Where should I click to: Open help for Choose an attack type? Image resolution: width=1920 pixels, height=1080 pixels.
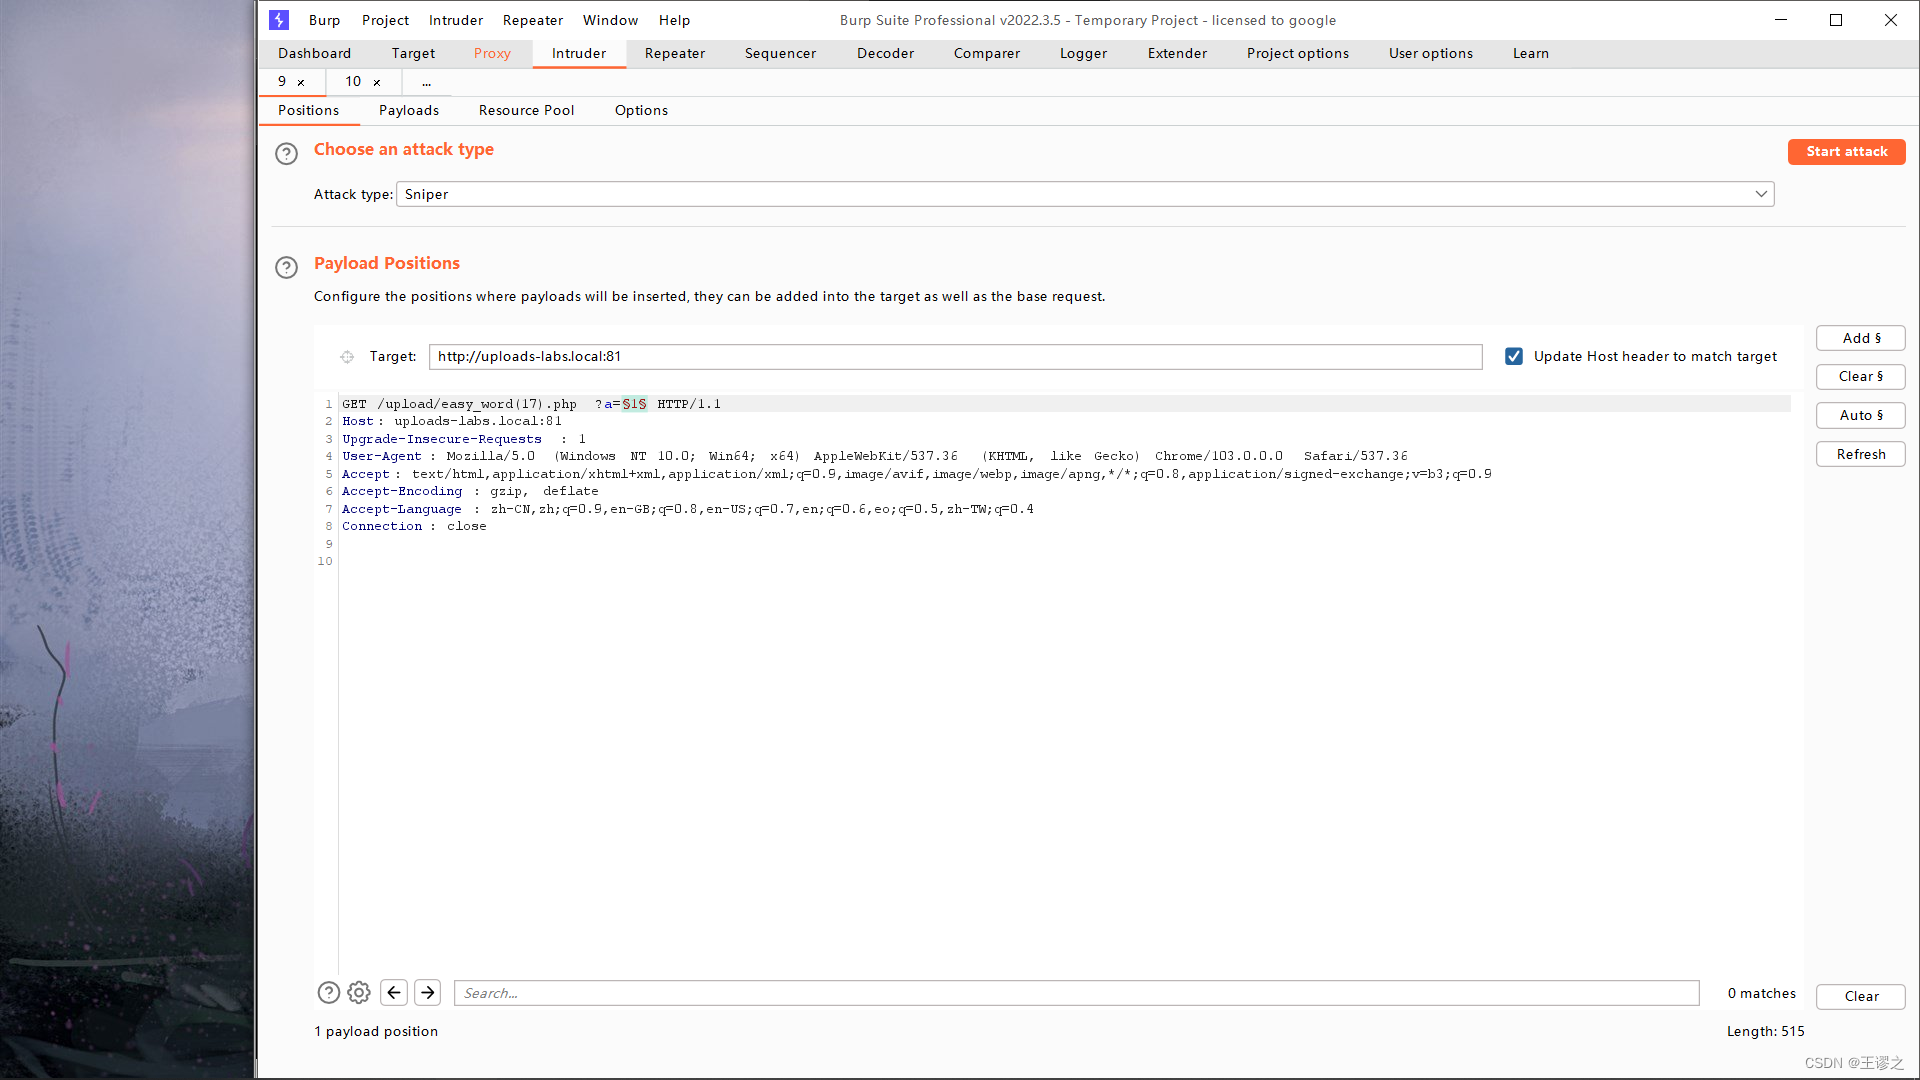point(286,153)
